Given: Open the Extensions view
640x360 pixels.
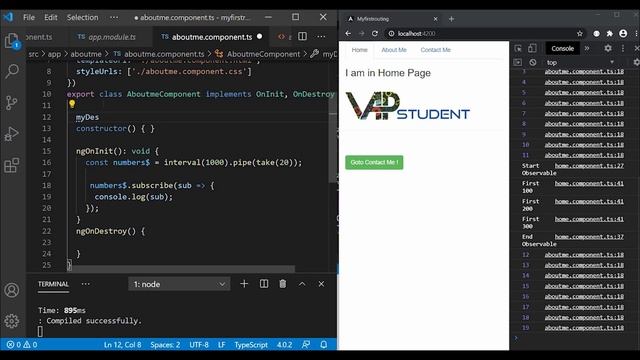Looking at the screenshot, I should tap(11, 165).
